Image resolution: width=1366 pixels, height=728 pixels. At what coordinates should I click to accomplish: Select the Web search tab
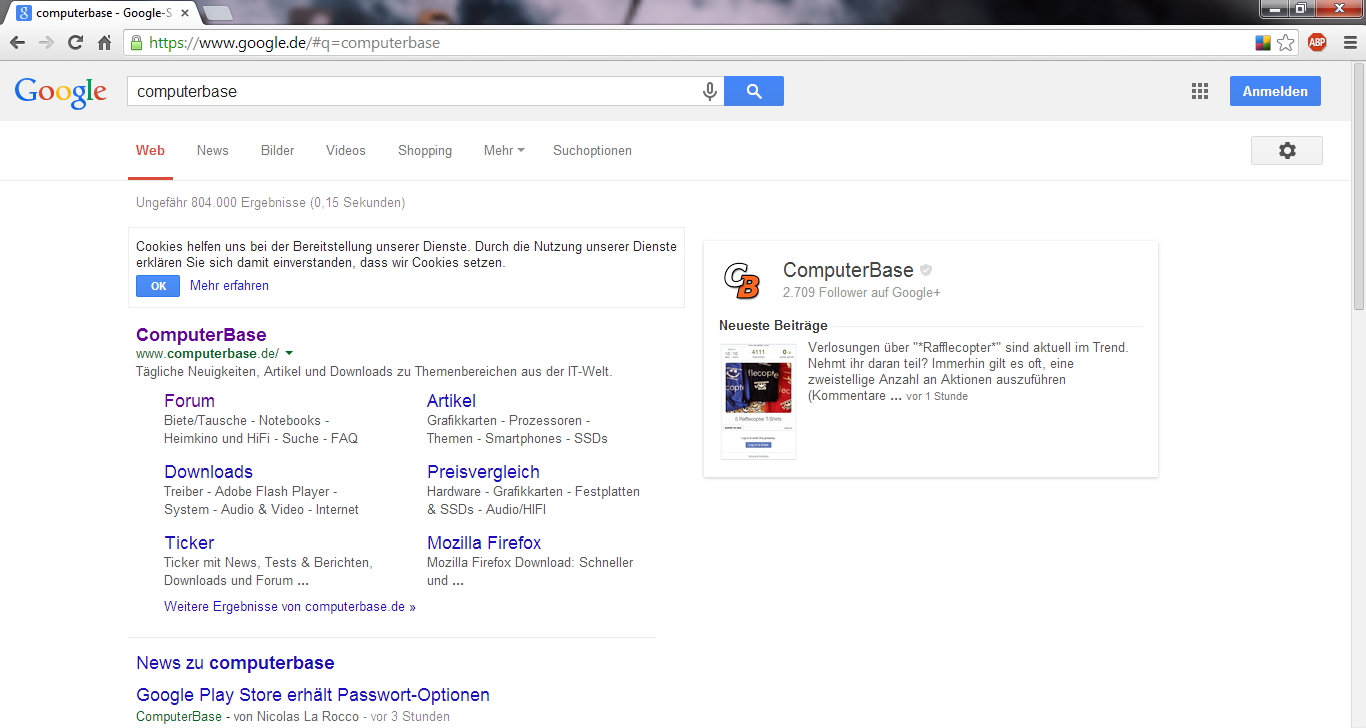[x=150, y=151]
